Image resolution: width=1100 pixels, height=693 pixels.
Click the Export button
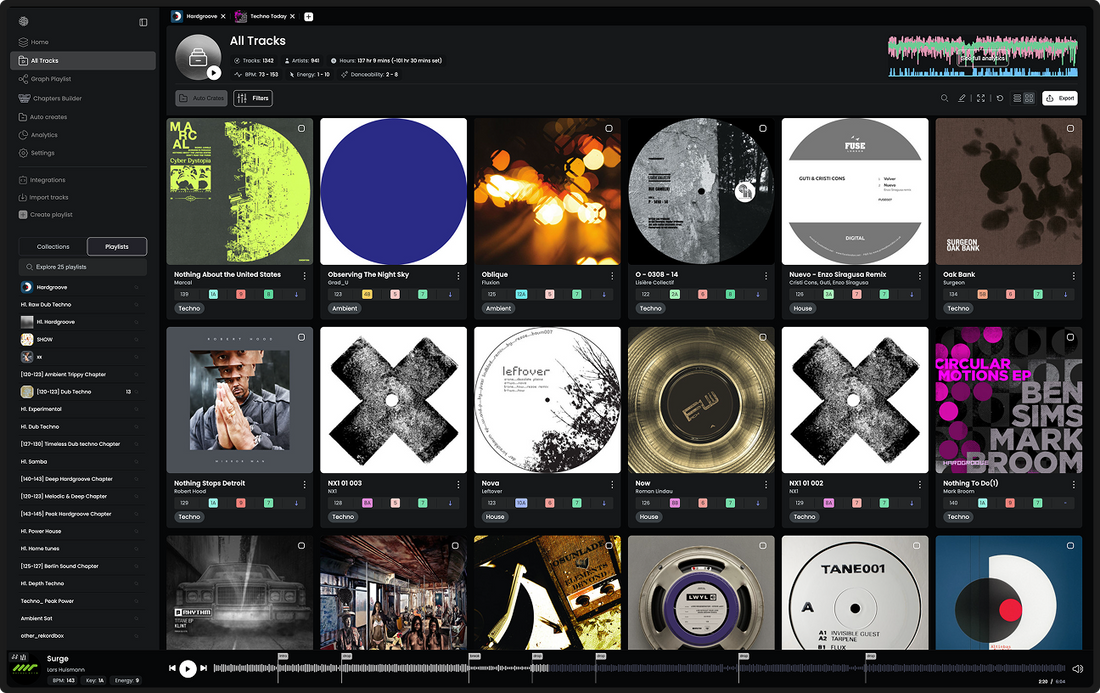point(1059,98)
